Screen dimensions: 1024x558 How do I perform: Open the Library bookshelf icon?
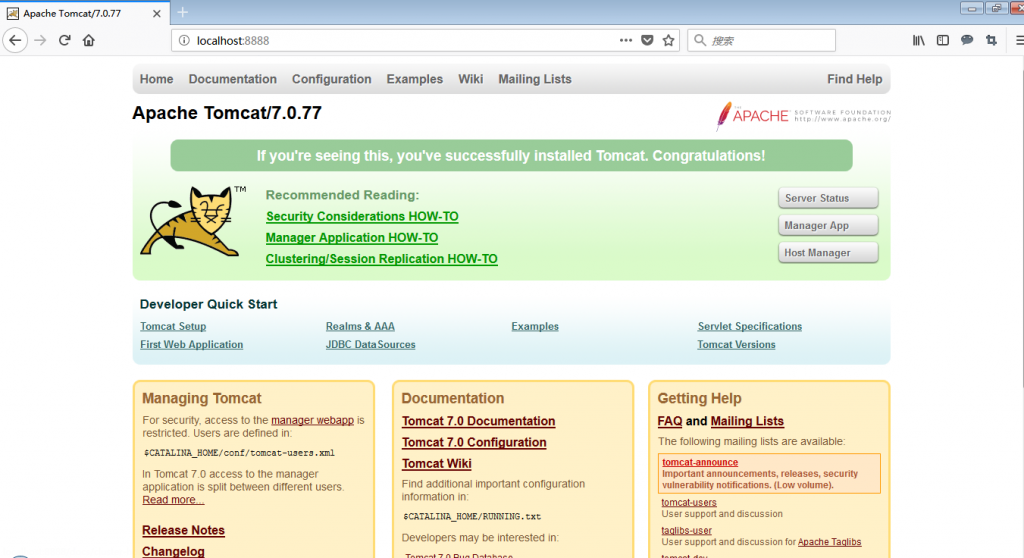918,41
